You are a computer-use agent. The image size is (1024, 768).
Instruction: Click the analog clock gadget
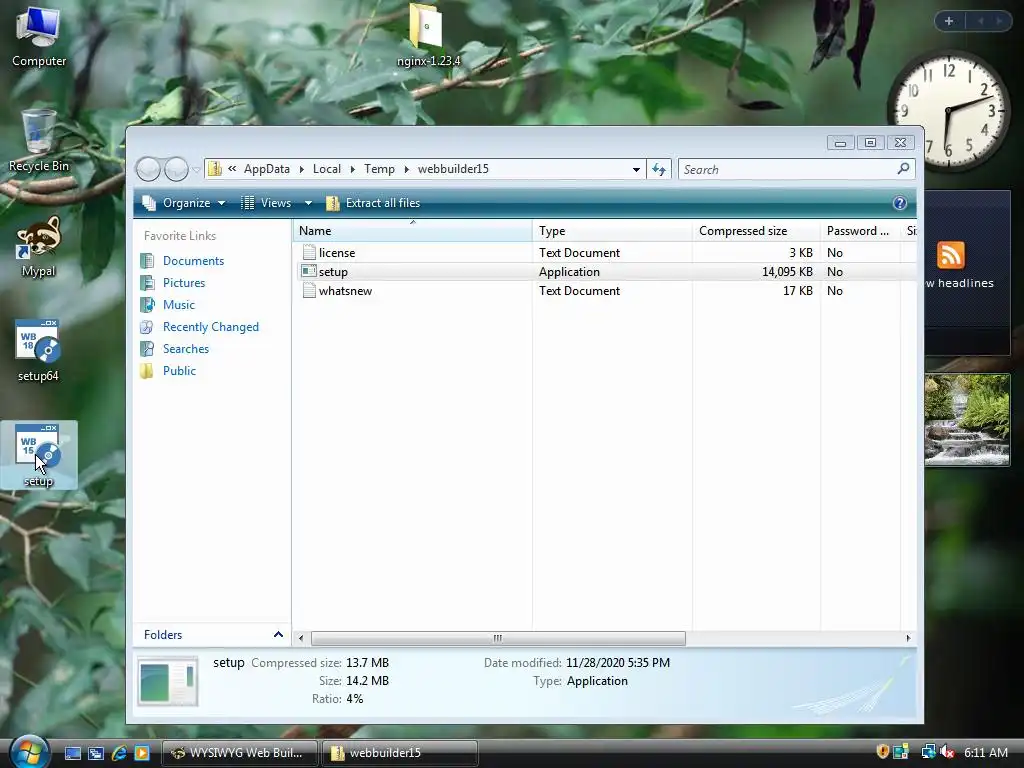[948, 112]
